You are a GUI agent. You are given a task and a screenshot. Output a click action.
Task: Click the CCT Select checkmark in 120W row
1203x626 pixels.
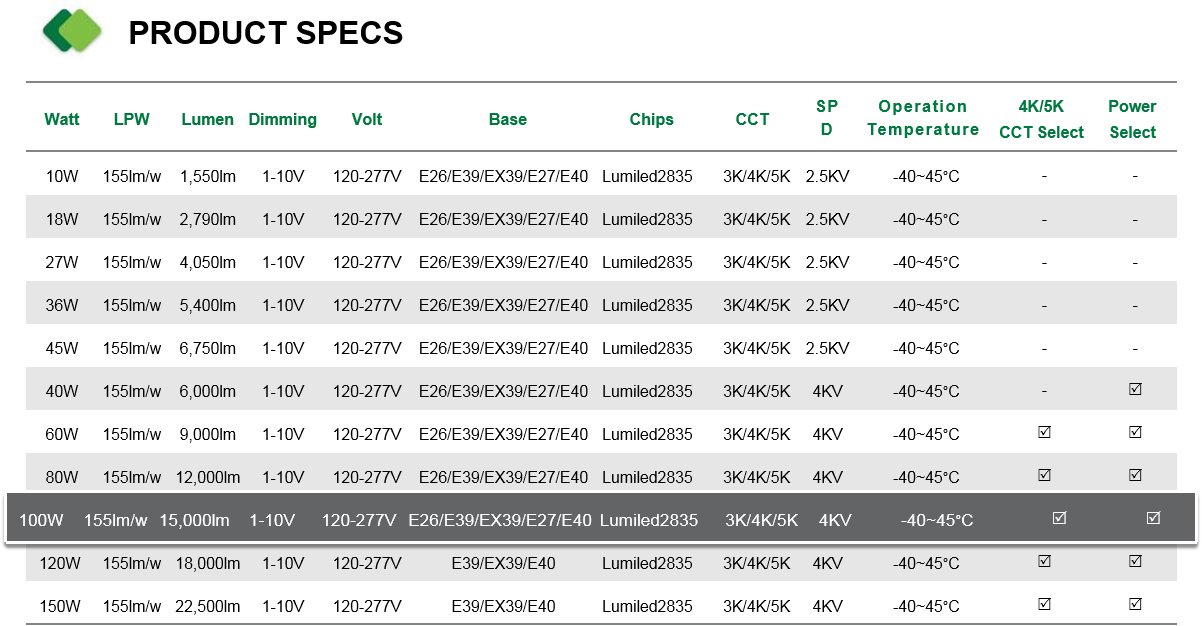pyautogui.click(x=1044, y=561)
